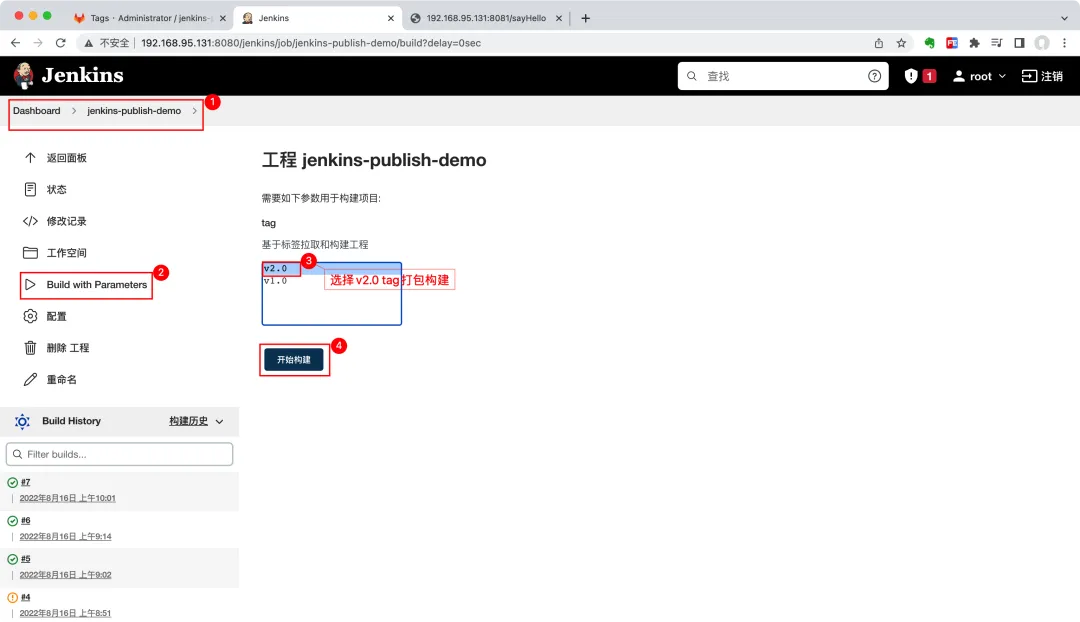This screenshot has width=1080, height=622.
Task: Click the 注销 logout button
Action: tap(1042, 76)
